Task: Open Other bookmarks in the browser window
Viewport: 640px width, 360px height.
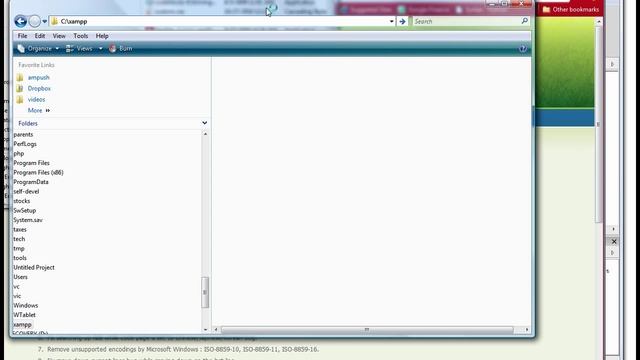Action: tap(571, 9)
